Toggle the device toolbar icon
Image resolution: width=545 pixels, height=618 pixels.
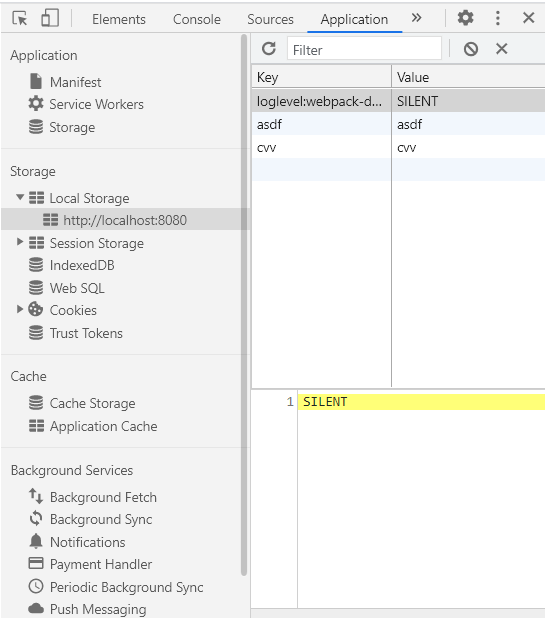(x=50, y=18)
